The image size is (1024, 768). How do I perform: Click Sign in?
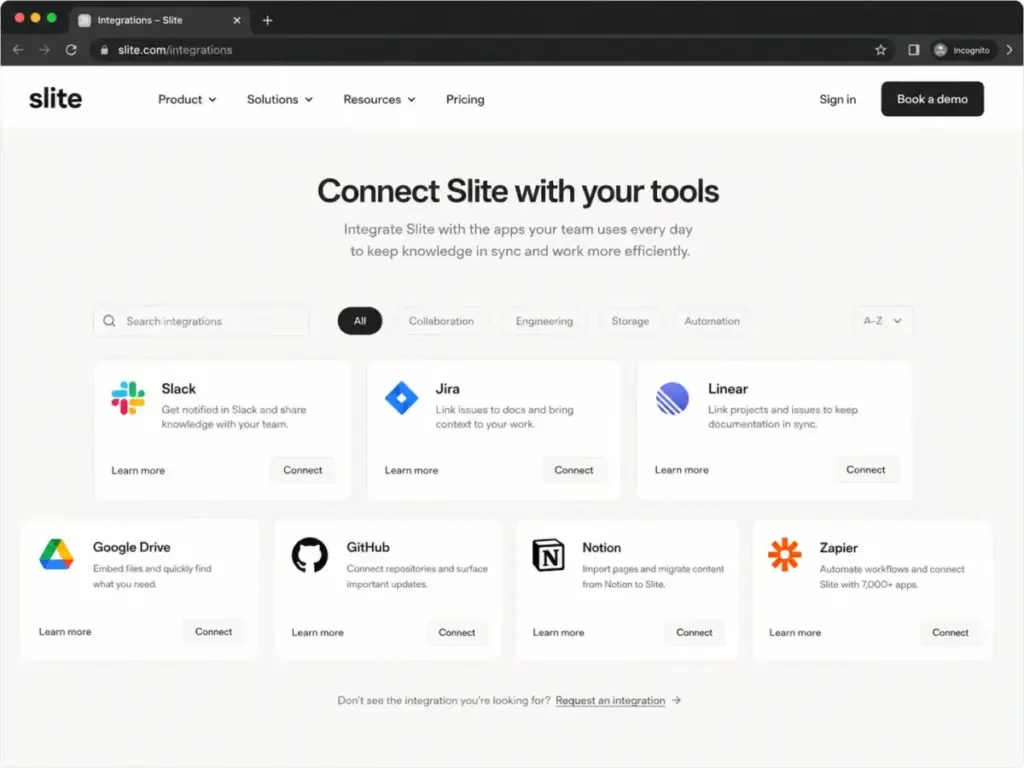(837, 99)
